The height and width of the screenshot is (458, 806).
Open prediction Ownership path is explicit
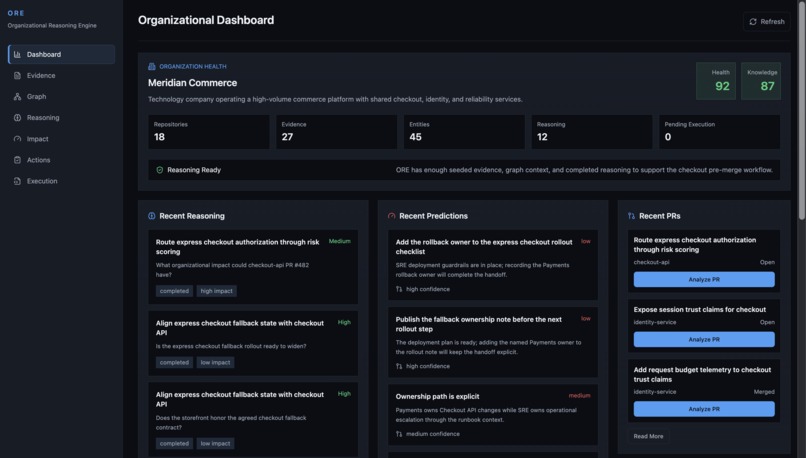coord(493,415)
